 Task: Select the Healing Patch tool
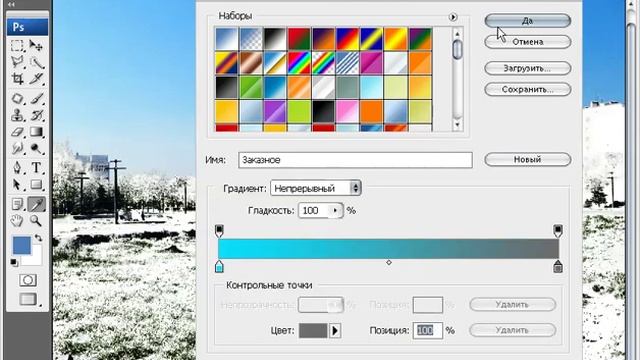pos(17,99)
